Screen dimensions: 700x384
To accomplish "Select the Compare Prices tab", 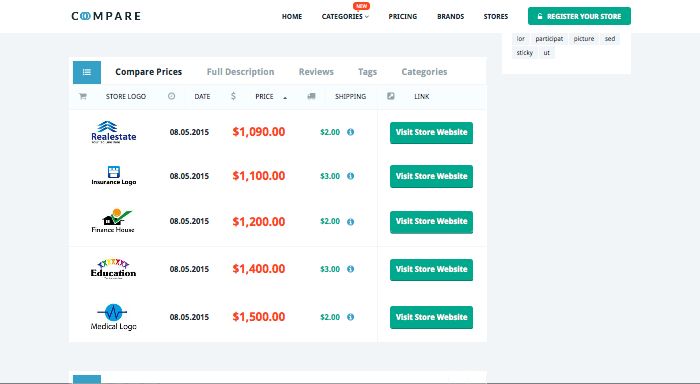I will [x=149, y=72].
